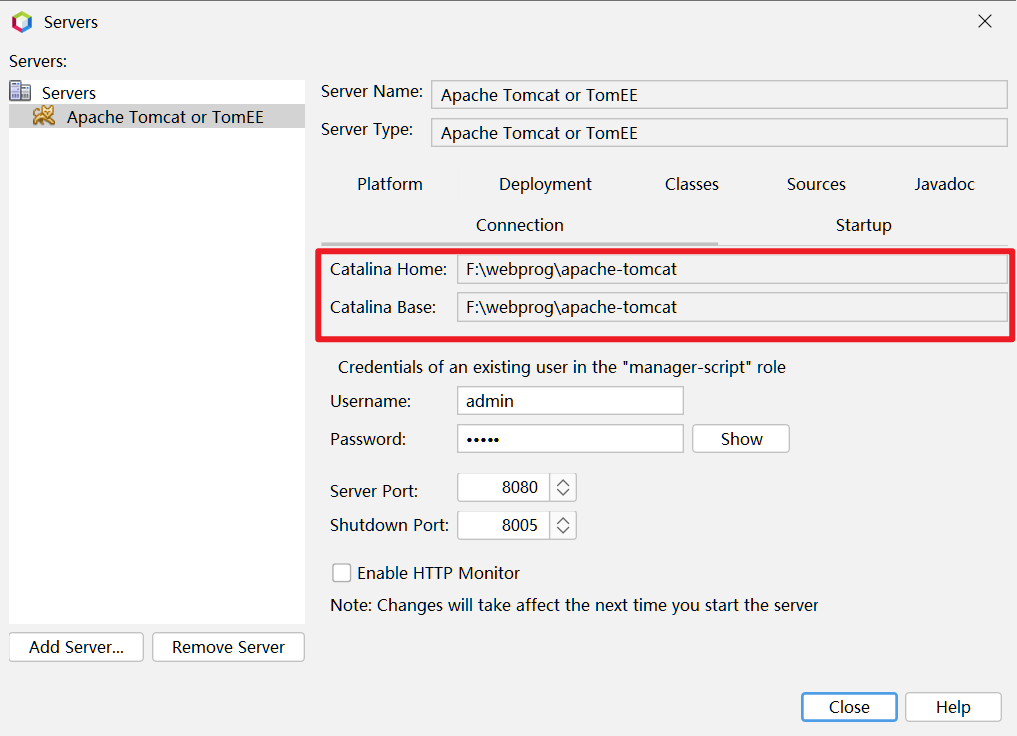Click the Catalina Home label
Screen dimensions: 1017x736
point(389,269)
